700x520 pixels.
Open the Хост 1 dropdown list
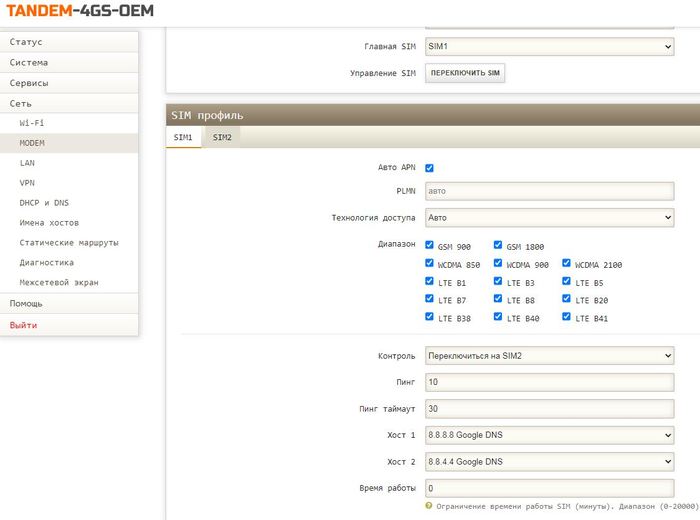point(549,436)
